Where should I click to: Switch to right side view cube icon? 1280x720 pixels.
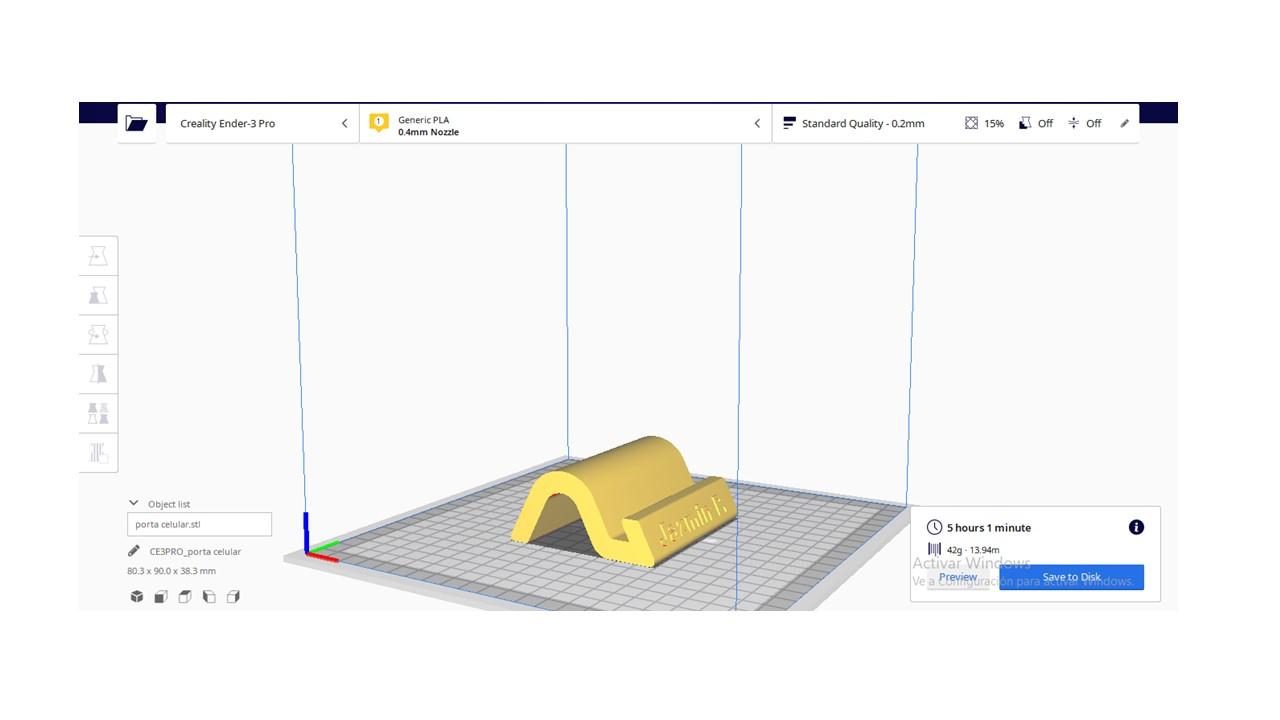click(x=233, y=597)
